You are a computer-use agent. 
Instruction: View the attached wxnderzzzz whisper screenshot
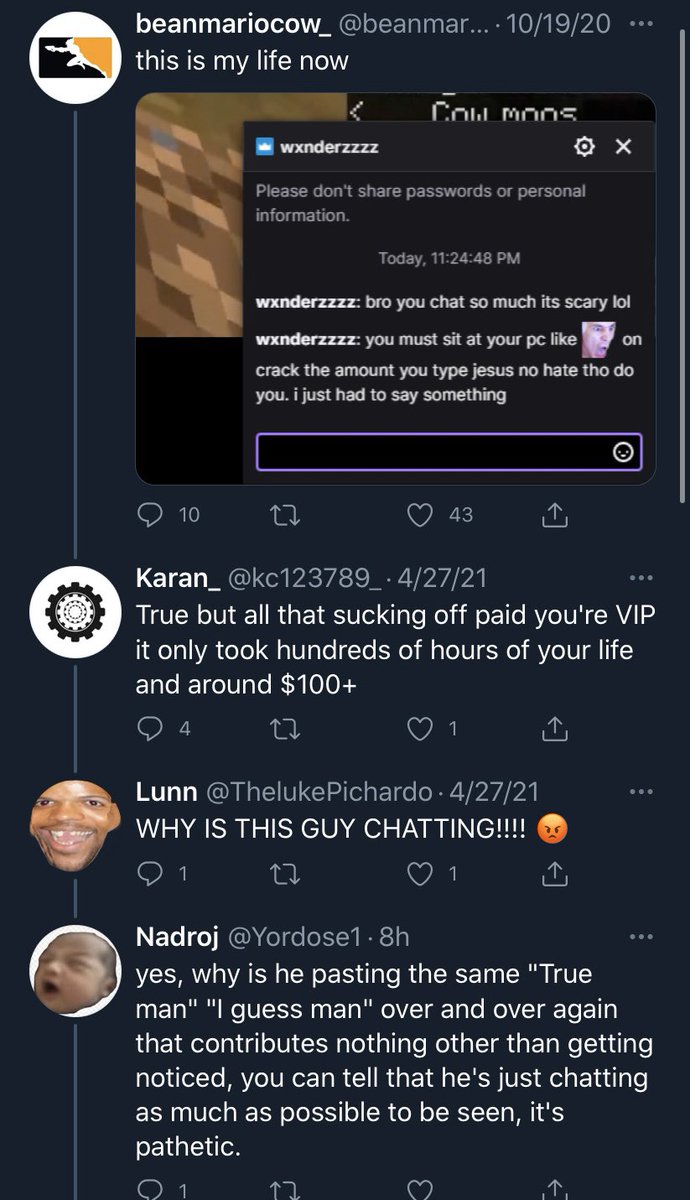396,289
